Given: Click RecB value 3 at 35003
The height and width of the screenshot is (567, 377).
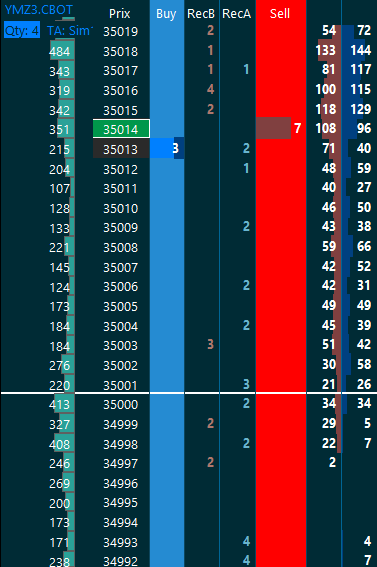Looking at the screenshot, I should tap(210, 344).
